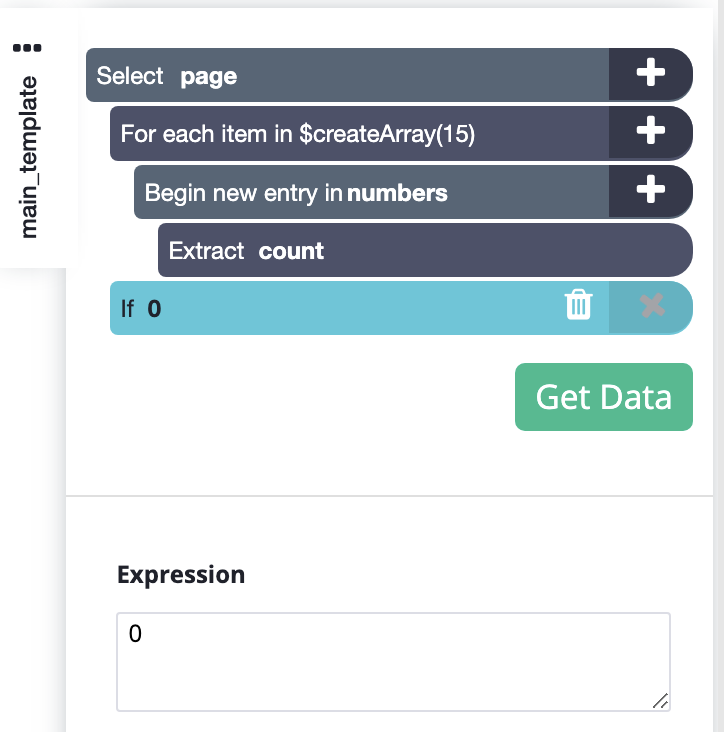Click the bold 'numbers' list name
The image size is (724, 732).
click(x=397, y=193)
